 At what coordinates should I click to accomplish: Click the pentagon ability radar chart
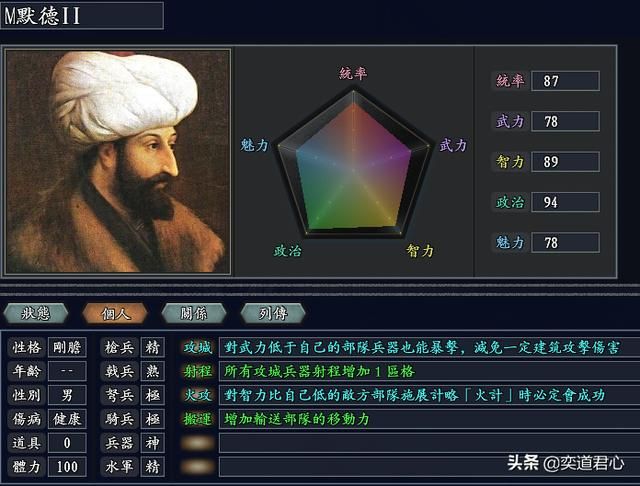click(x=353, y=162)
